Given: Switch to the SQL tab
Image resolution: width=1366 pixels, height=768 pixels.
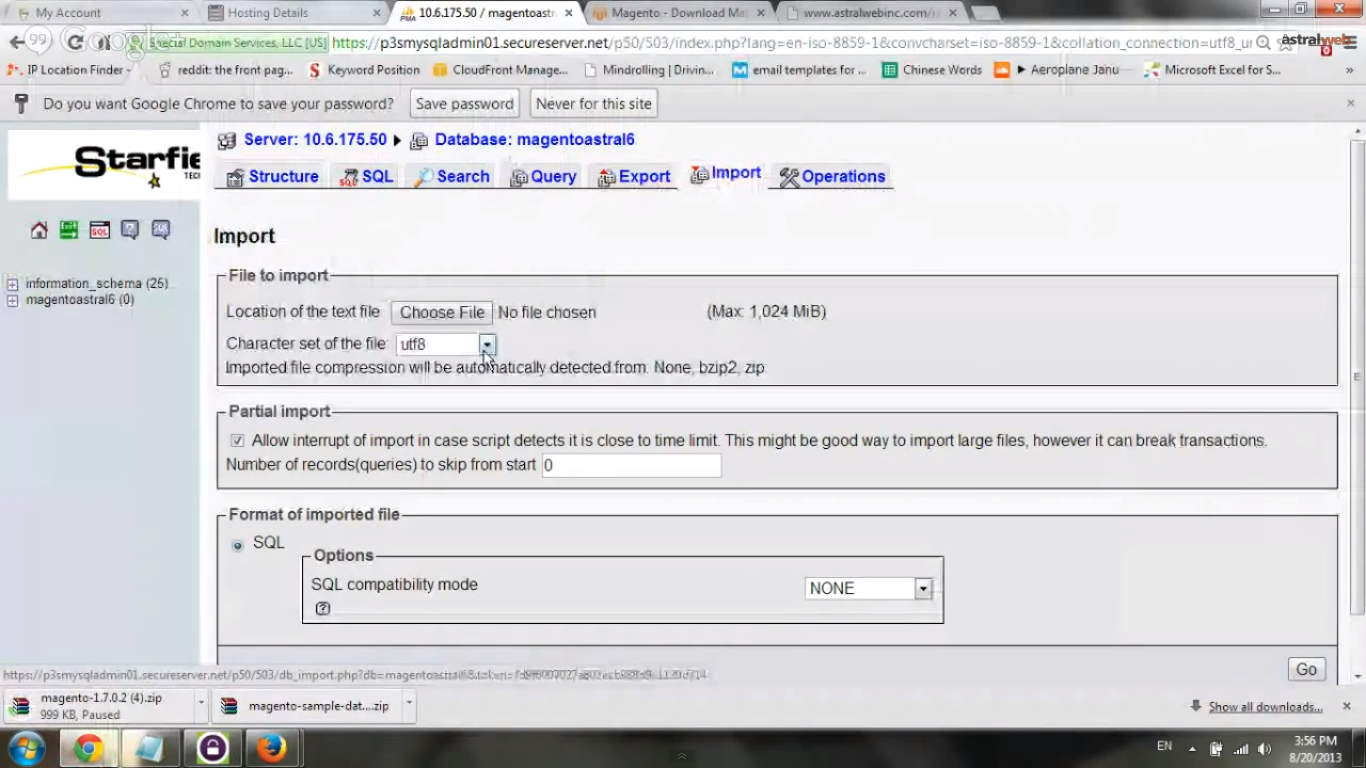Looking at the screenshot, I should pyautogui.click(x=366, y=177).
